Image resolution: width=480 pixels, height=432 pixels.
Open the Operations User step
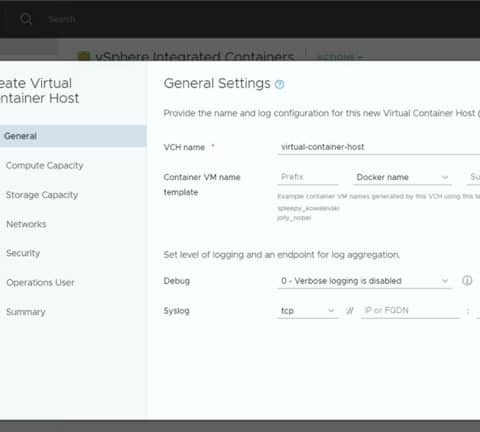(40, 282)
